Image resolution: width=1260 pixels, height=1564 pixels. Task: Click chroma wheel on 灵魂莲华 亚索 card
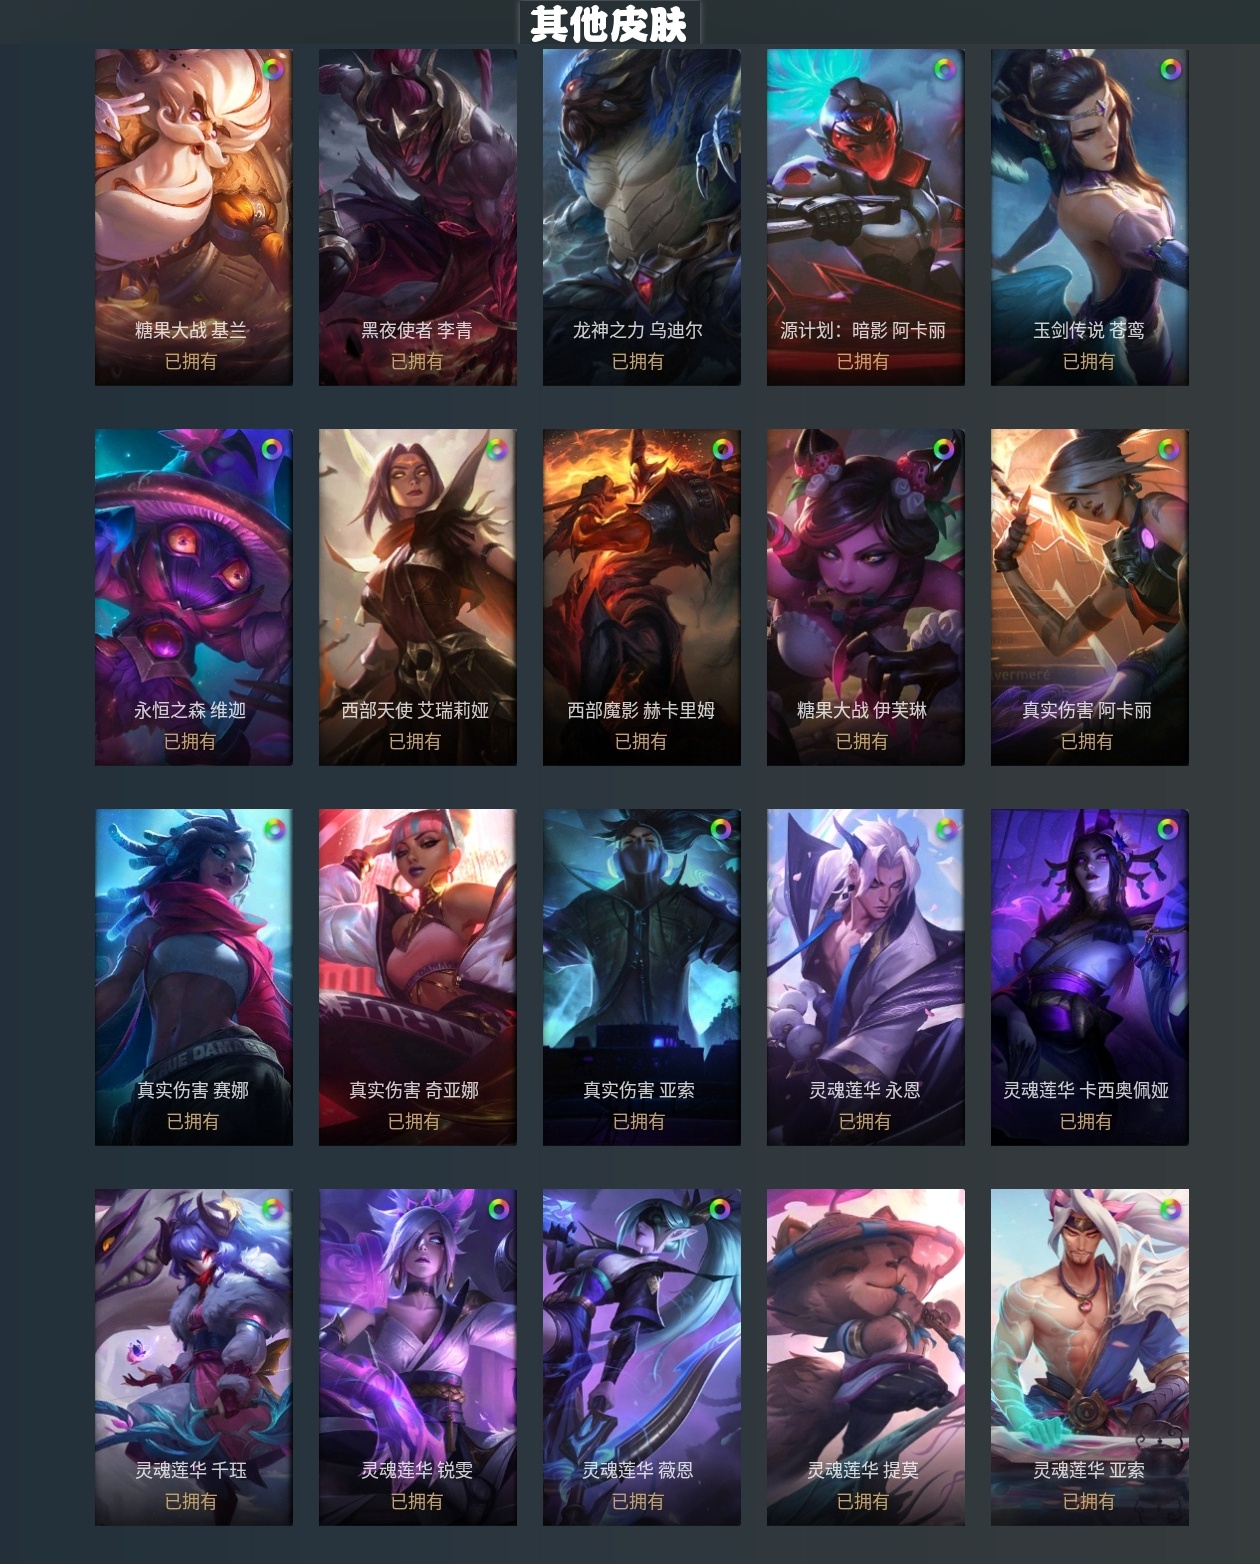click(x=1170, y=1209)
